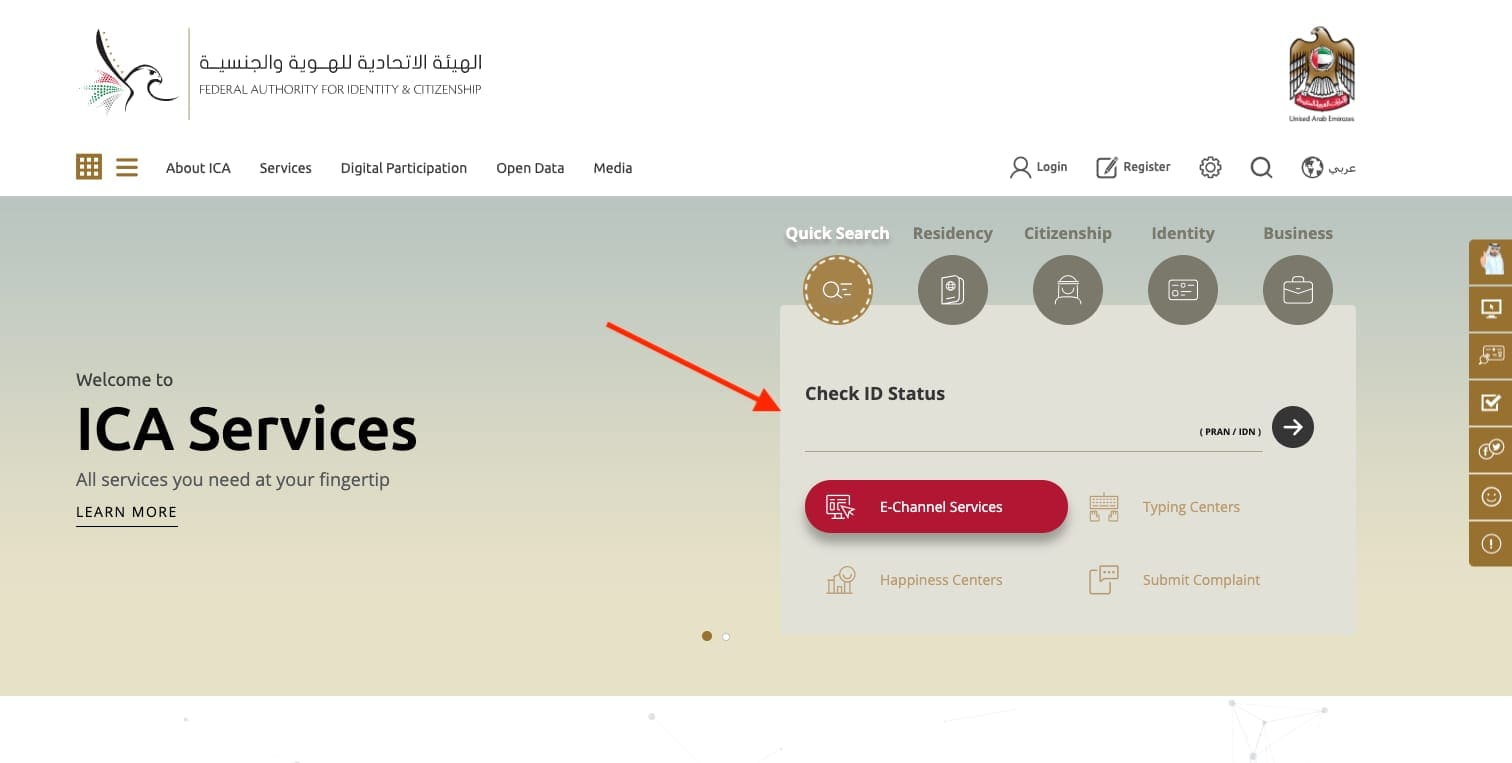The width and height of the screenshot is (1512, 763).
Task: Open the Services menu
Action: (x=285, y=168)
